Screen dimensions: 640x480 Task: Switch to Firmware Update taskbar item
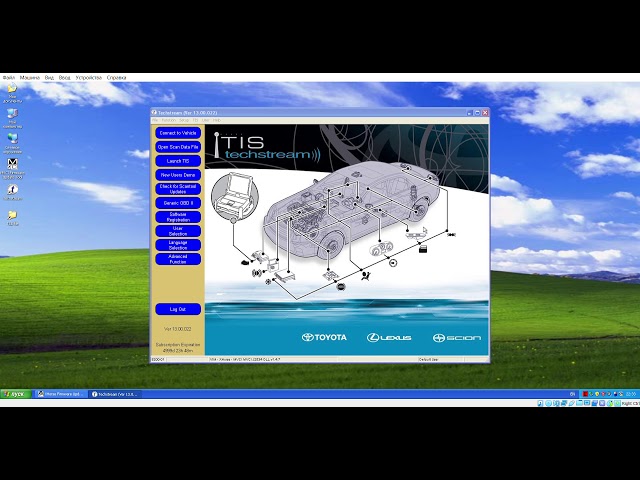(60, 394)
